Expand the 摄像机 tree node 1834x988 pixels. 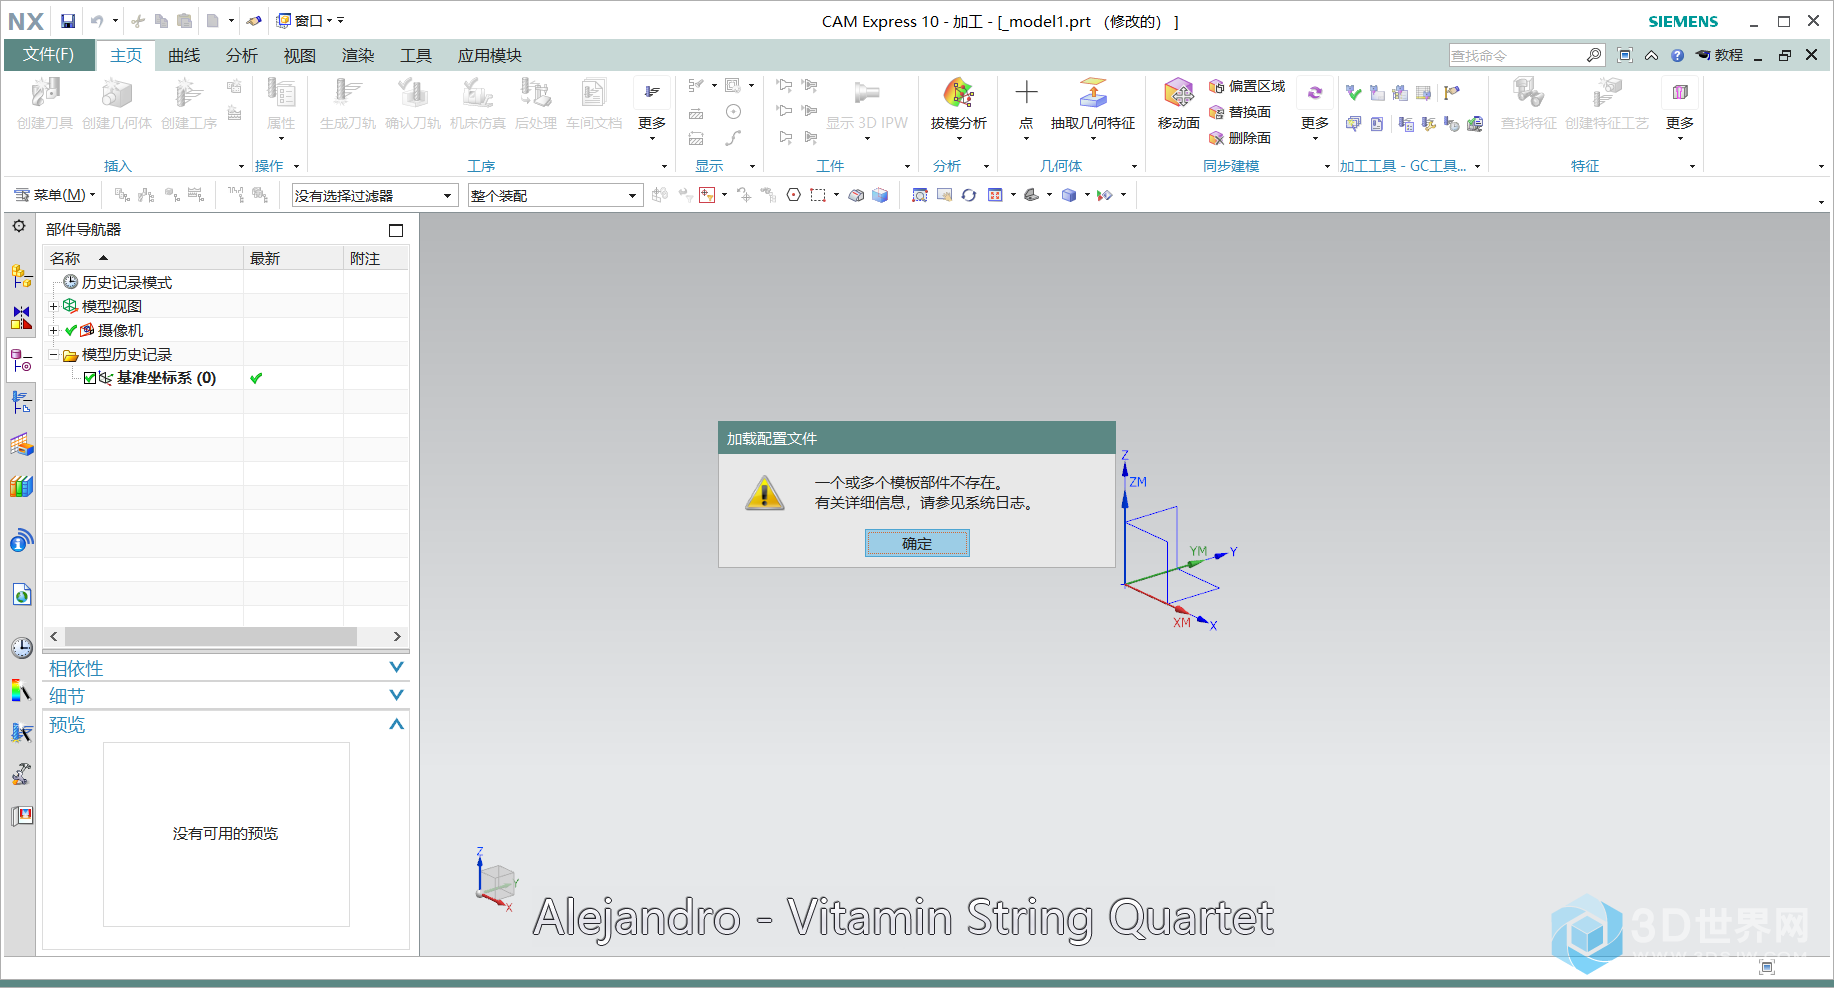tap(54, 330)
